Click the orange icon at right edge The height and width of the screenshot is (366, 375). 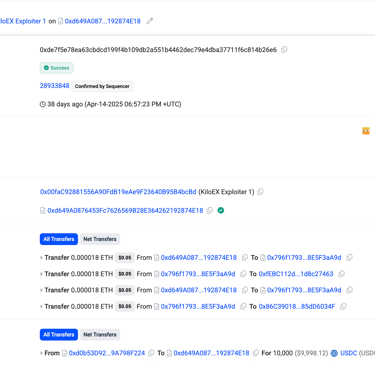click(x=366, y=131)
